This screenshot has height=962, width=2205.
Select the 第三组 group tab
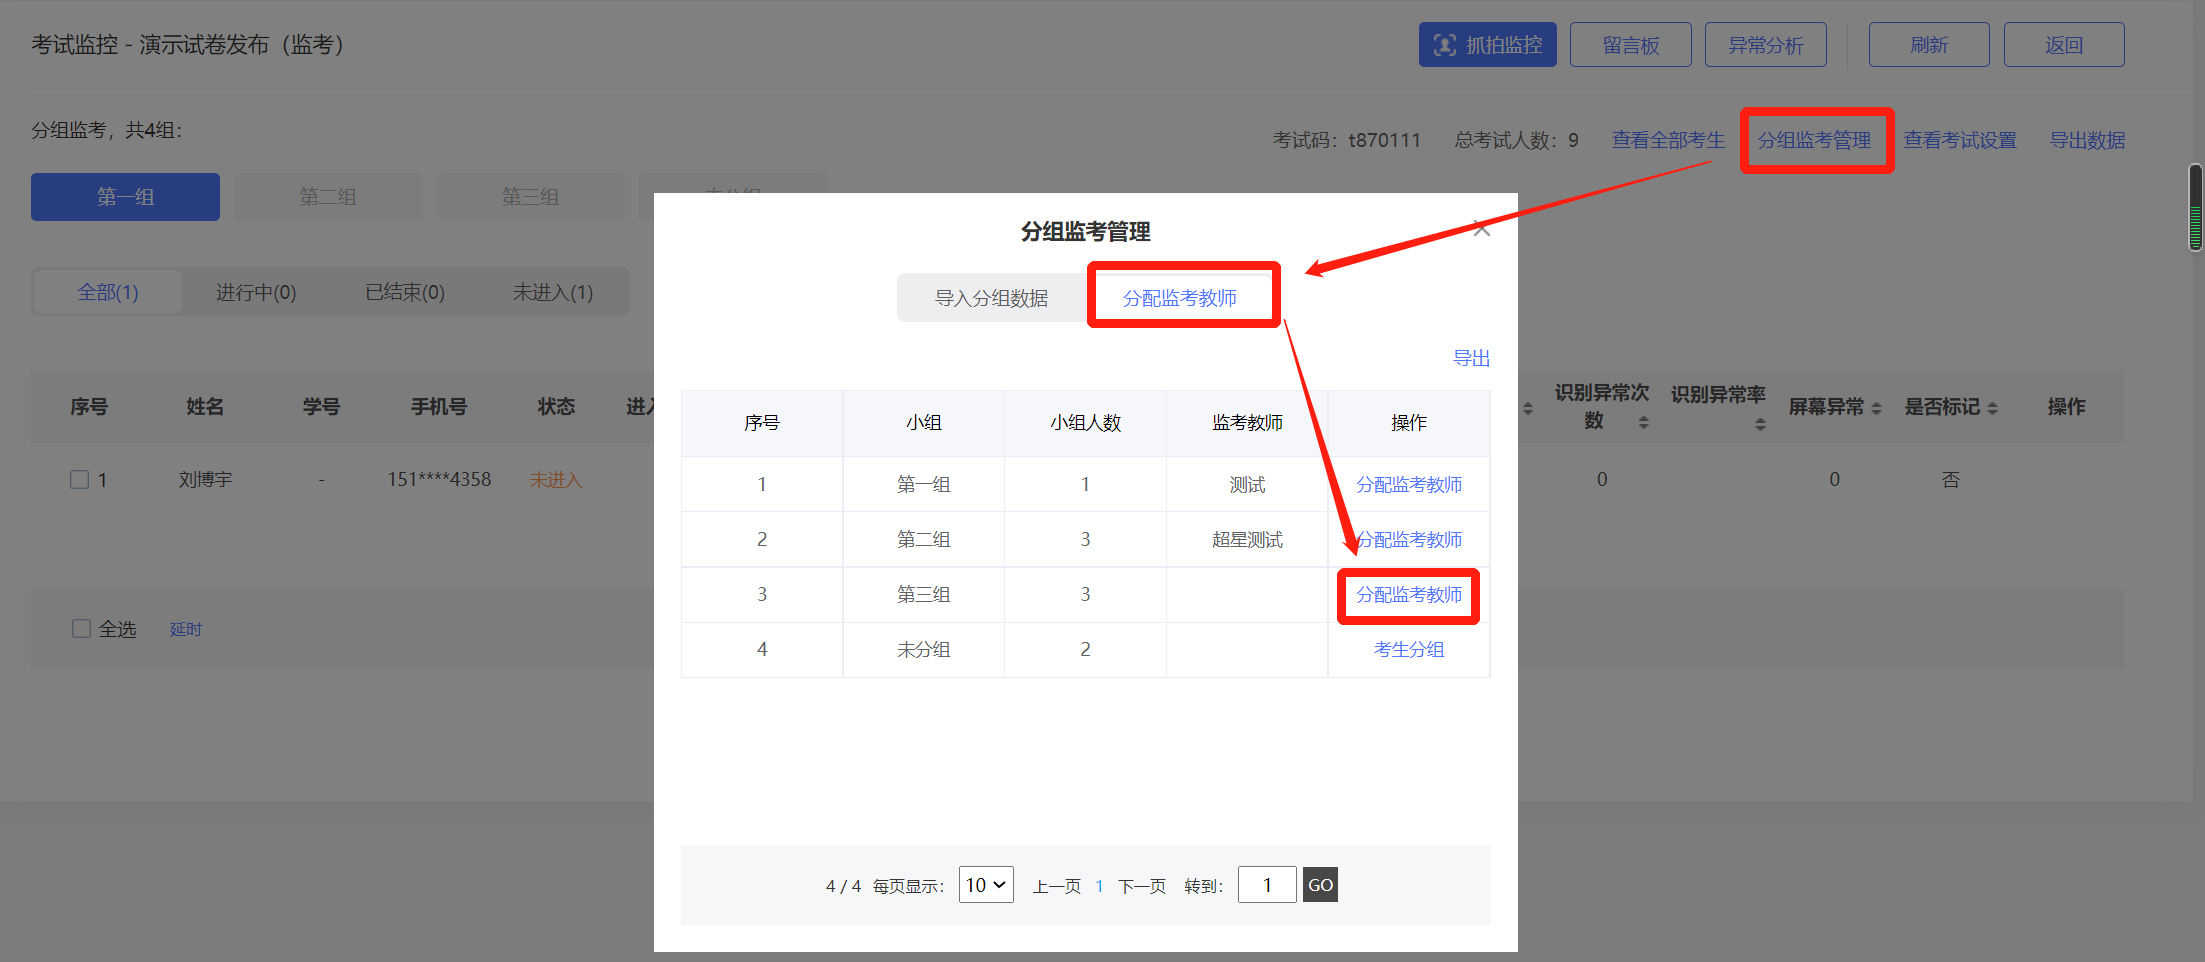pos(530,197)
